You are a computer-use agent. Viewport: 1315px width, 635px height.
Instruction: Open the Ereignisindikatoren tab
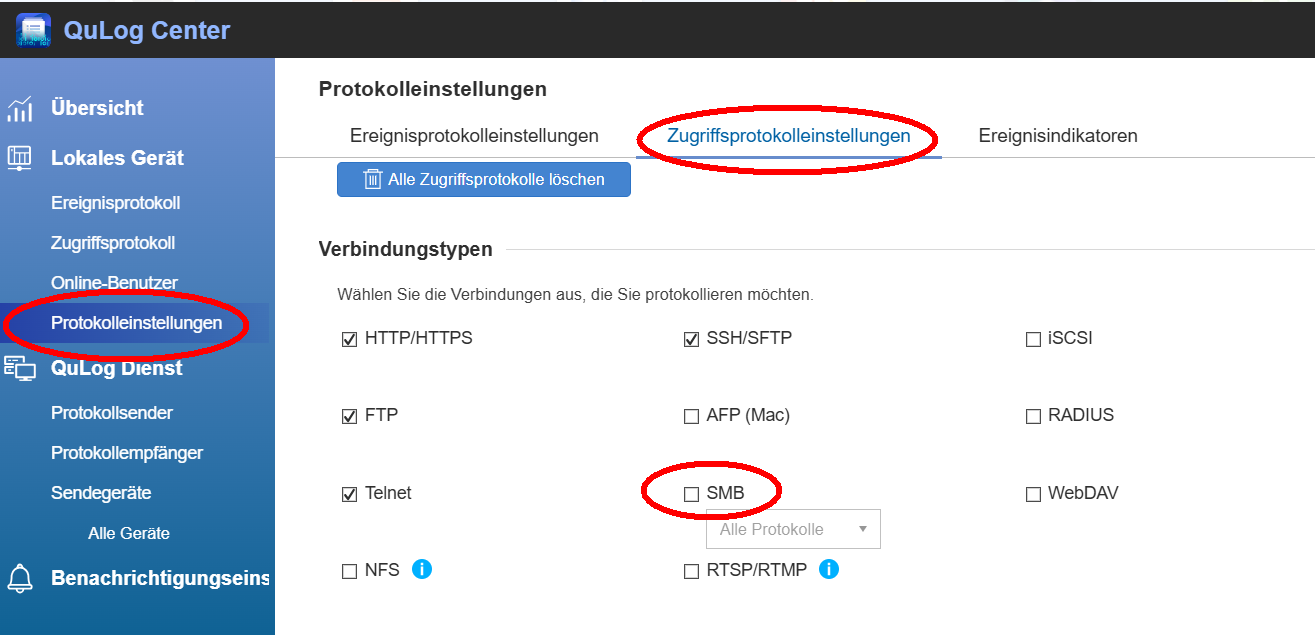1058,136
